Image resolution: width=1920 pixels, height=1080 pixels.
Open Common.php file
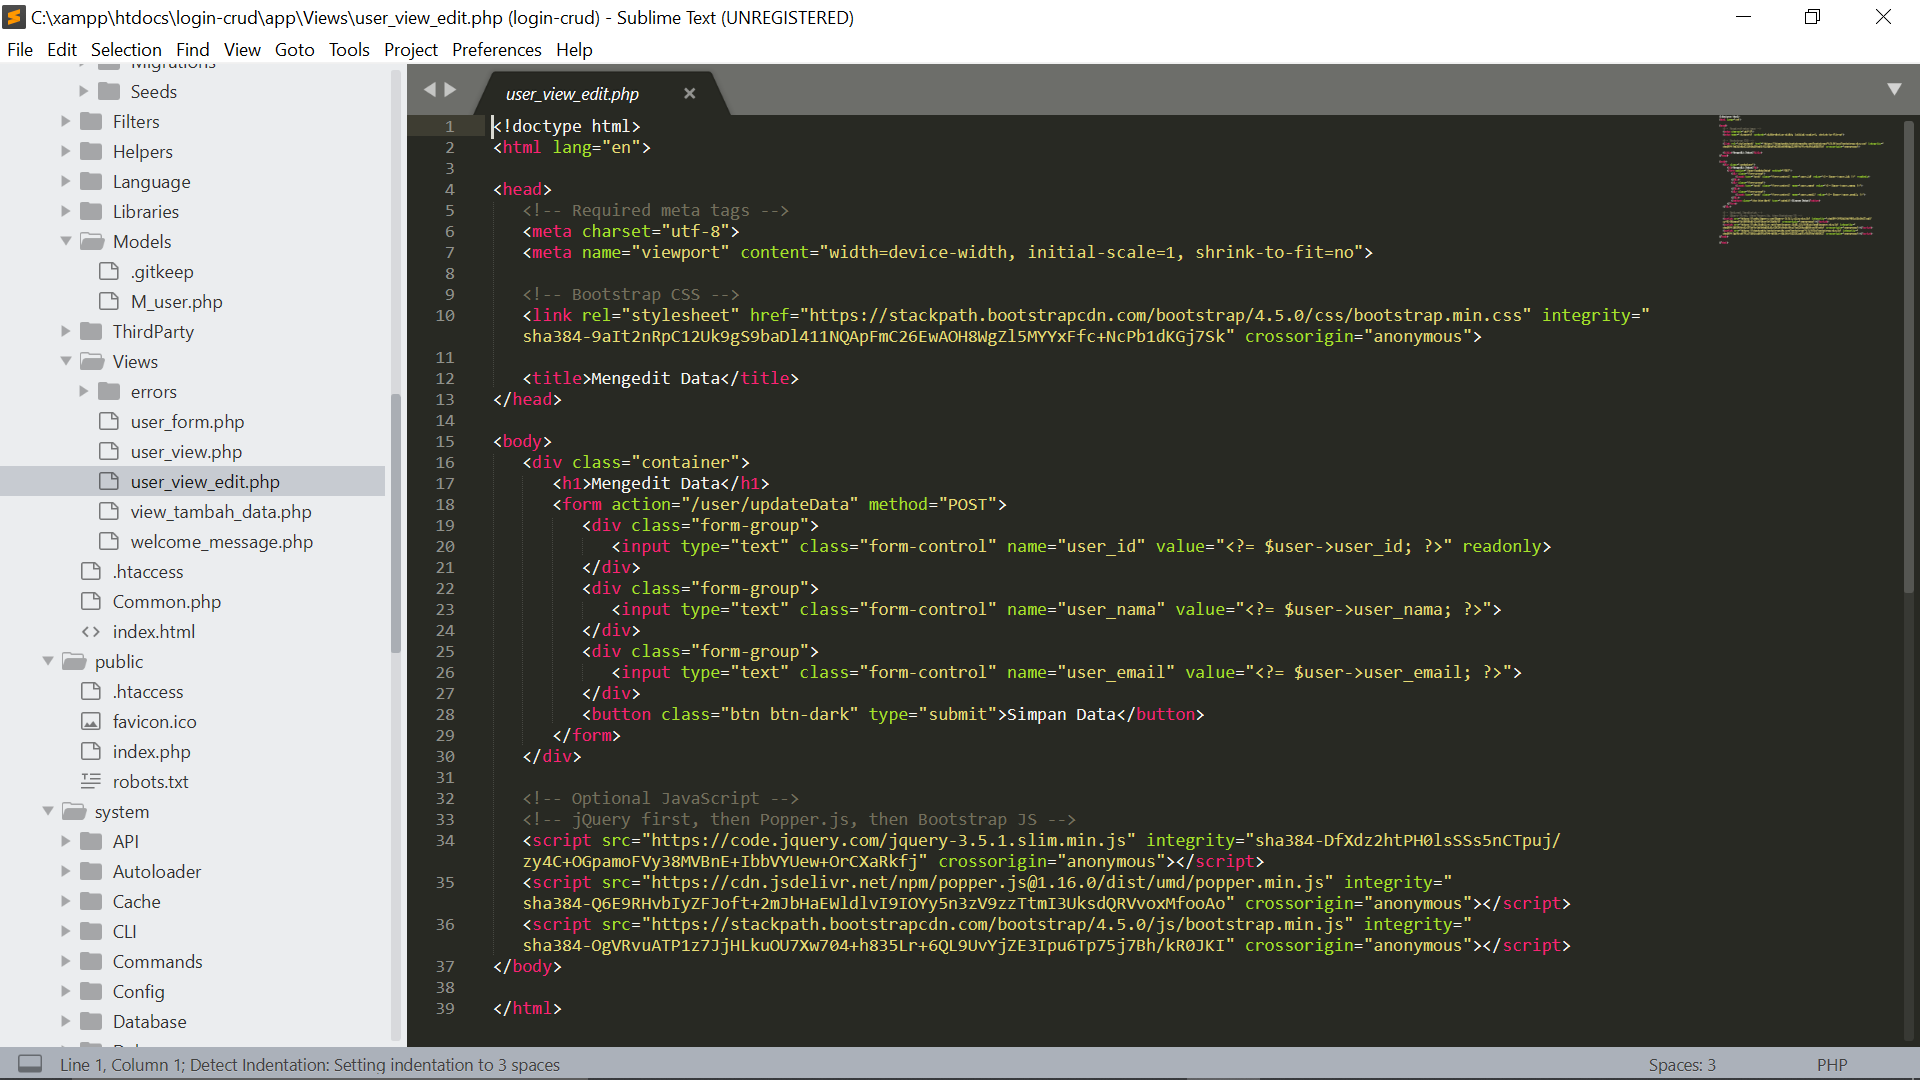coord(166,601)
